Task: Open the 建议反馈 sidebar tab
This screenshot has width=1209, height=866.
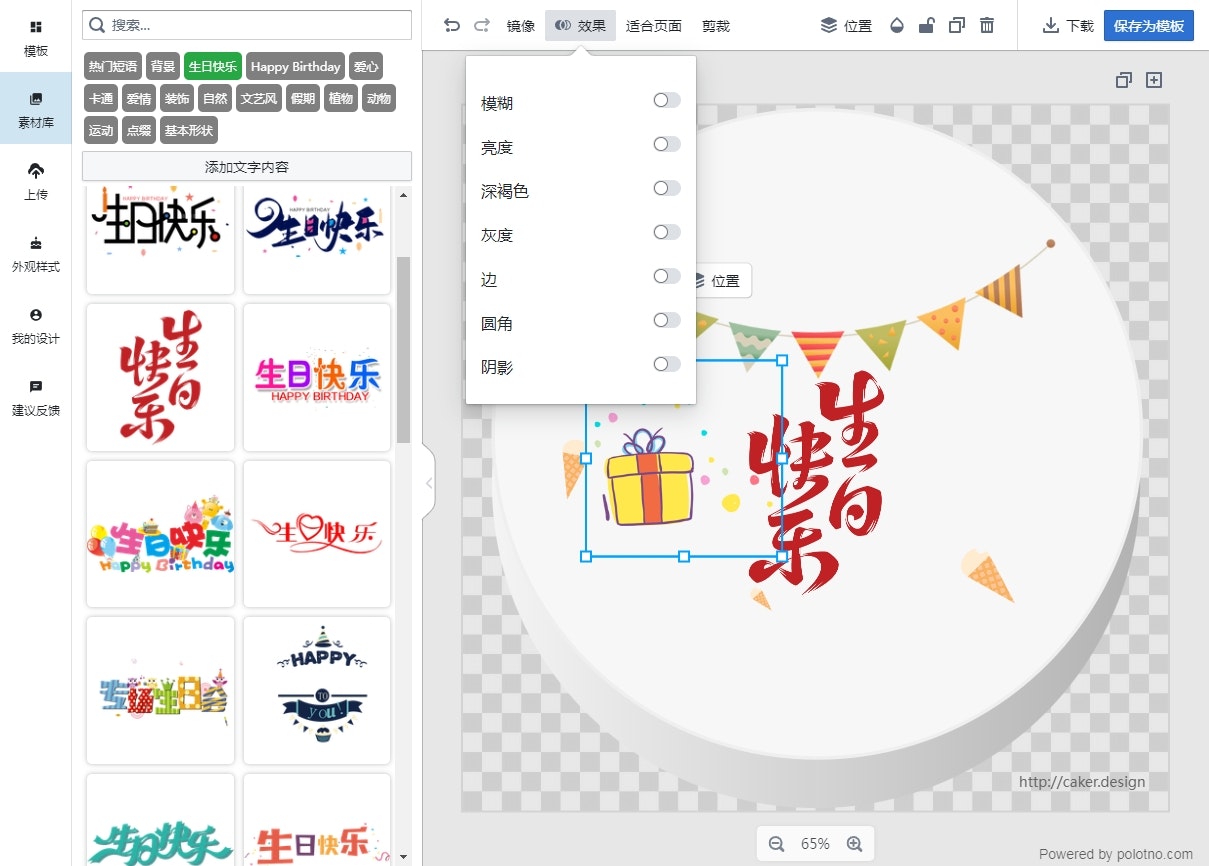Action: click(36, 398)
